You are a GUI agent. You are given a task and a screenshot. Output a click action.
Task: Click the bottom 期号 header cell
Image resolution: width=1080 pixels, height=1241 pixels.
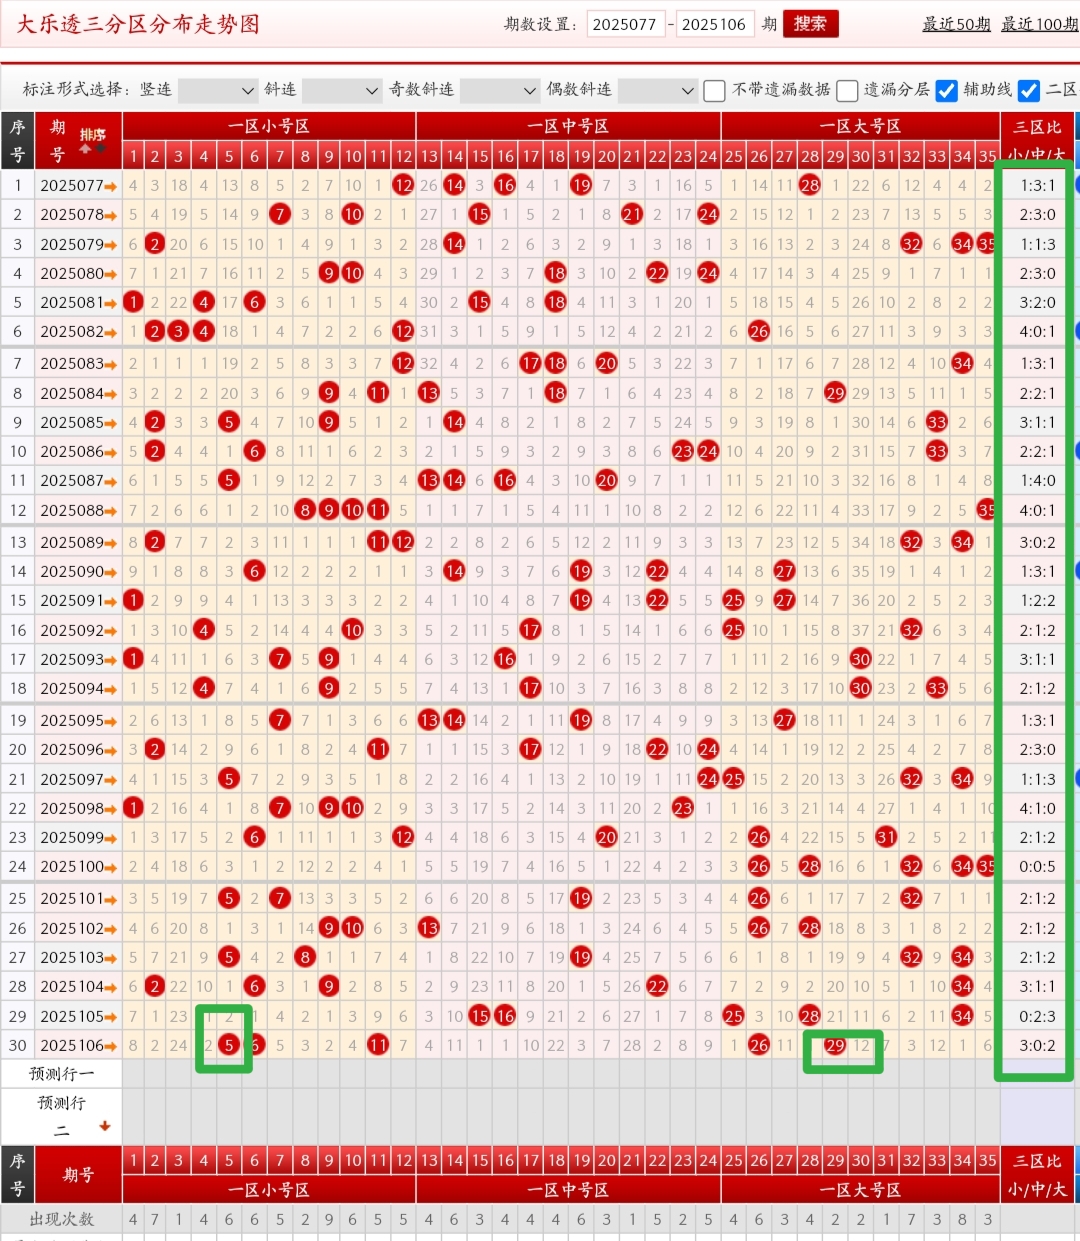78,1175
